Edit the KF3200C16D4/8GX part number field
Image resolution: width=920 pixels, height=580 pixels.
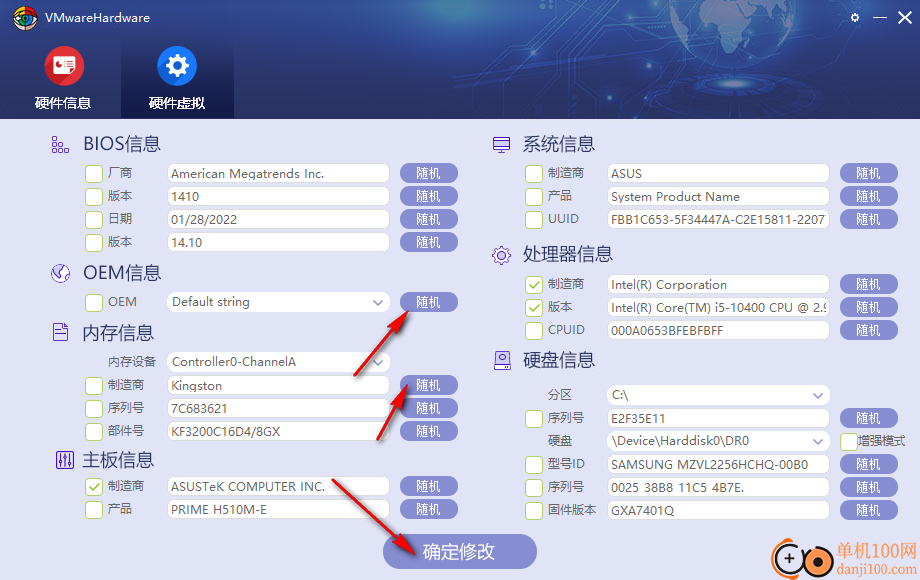tap(278, 431)
